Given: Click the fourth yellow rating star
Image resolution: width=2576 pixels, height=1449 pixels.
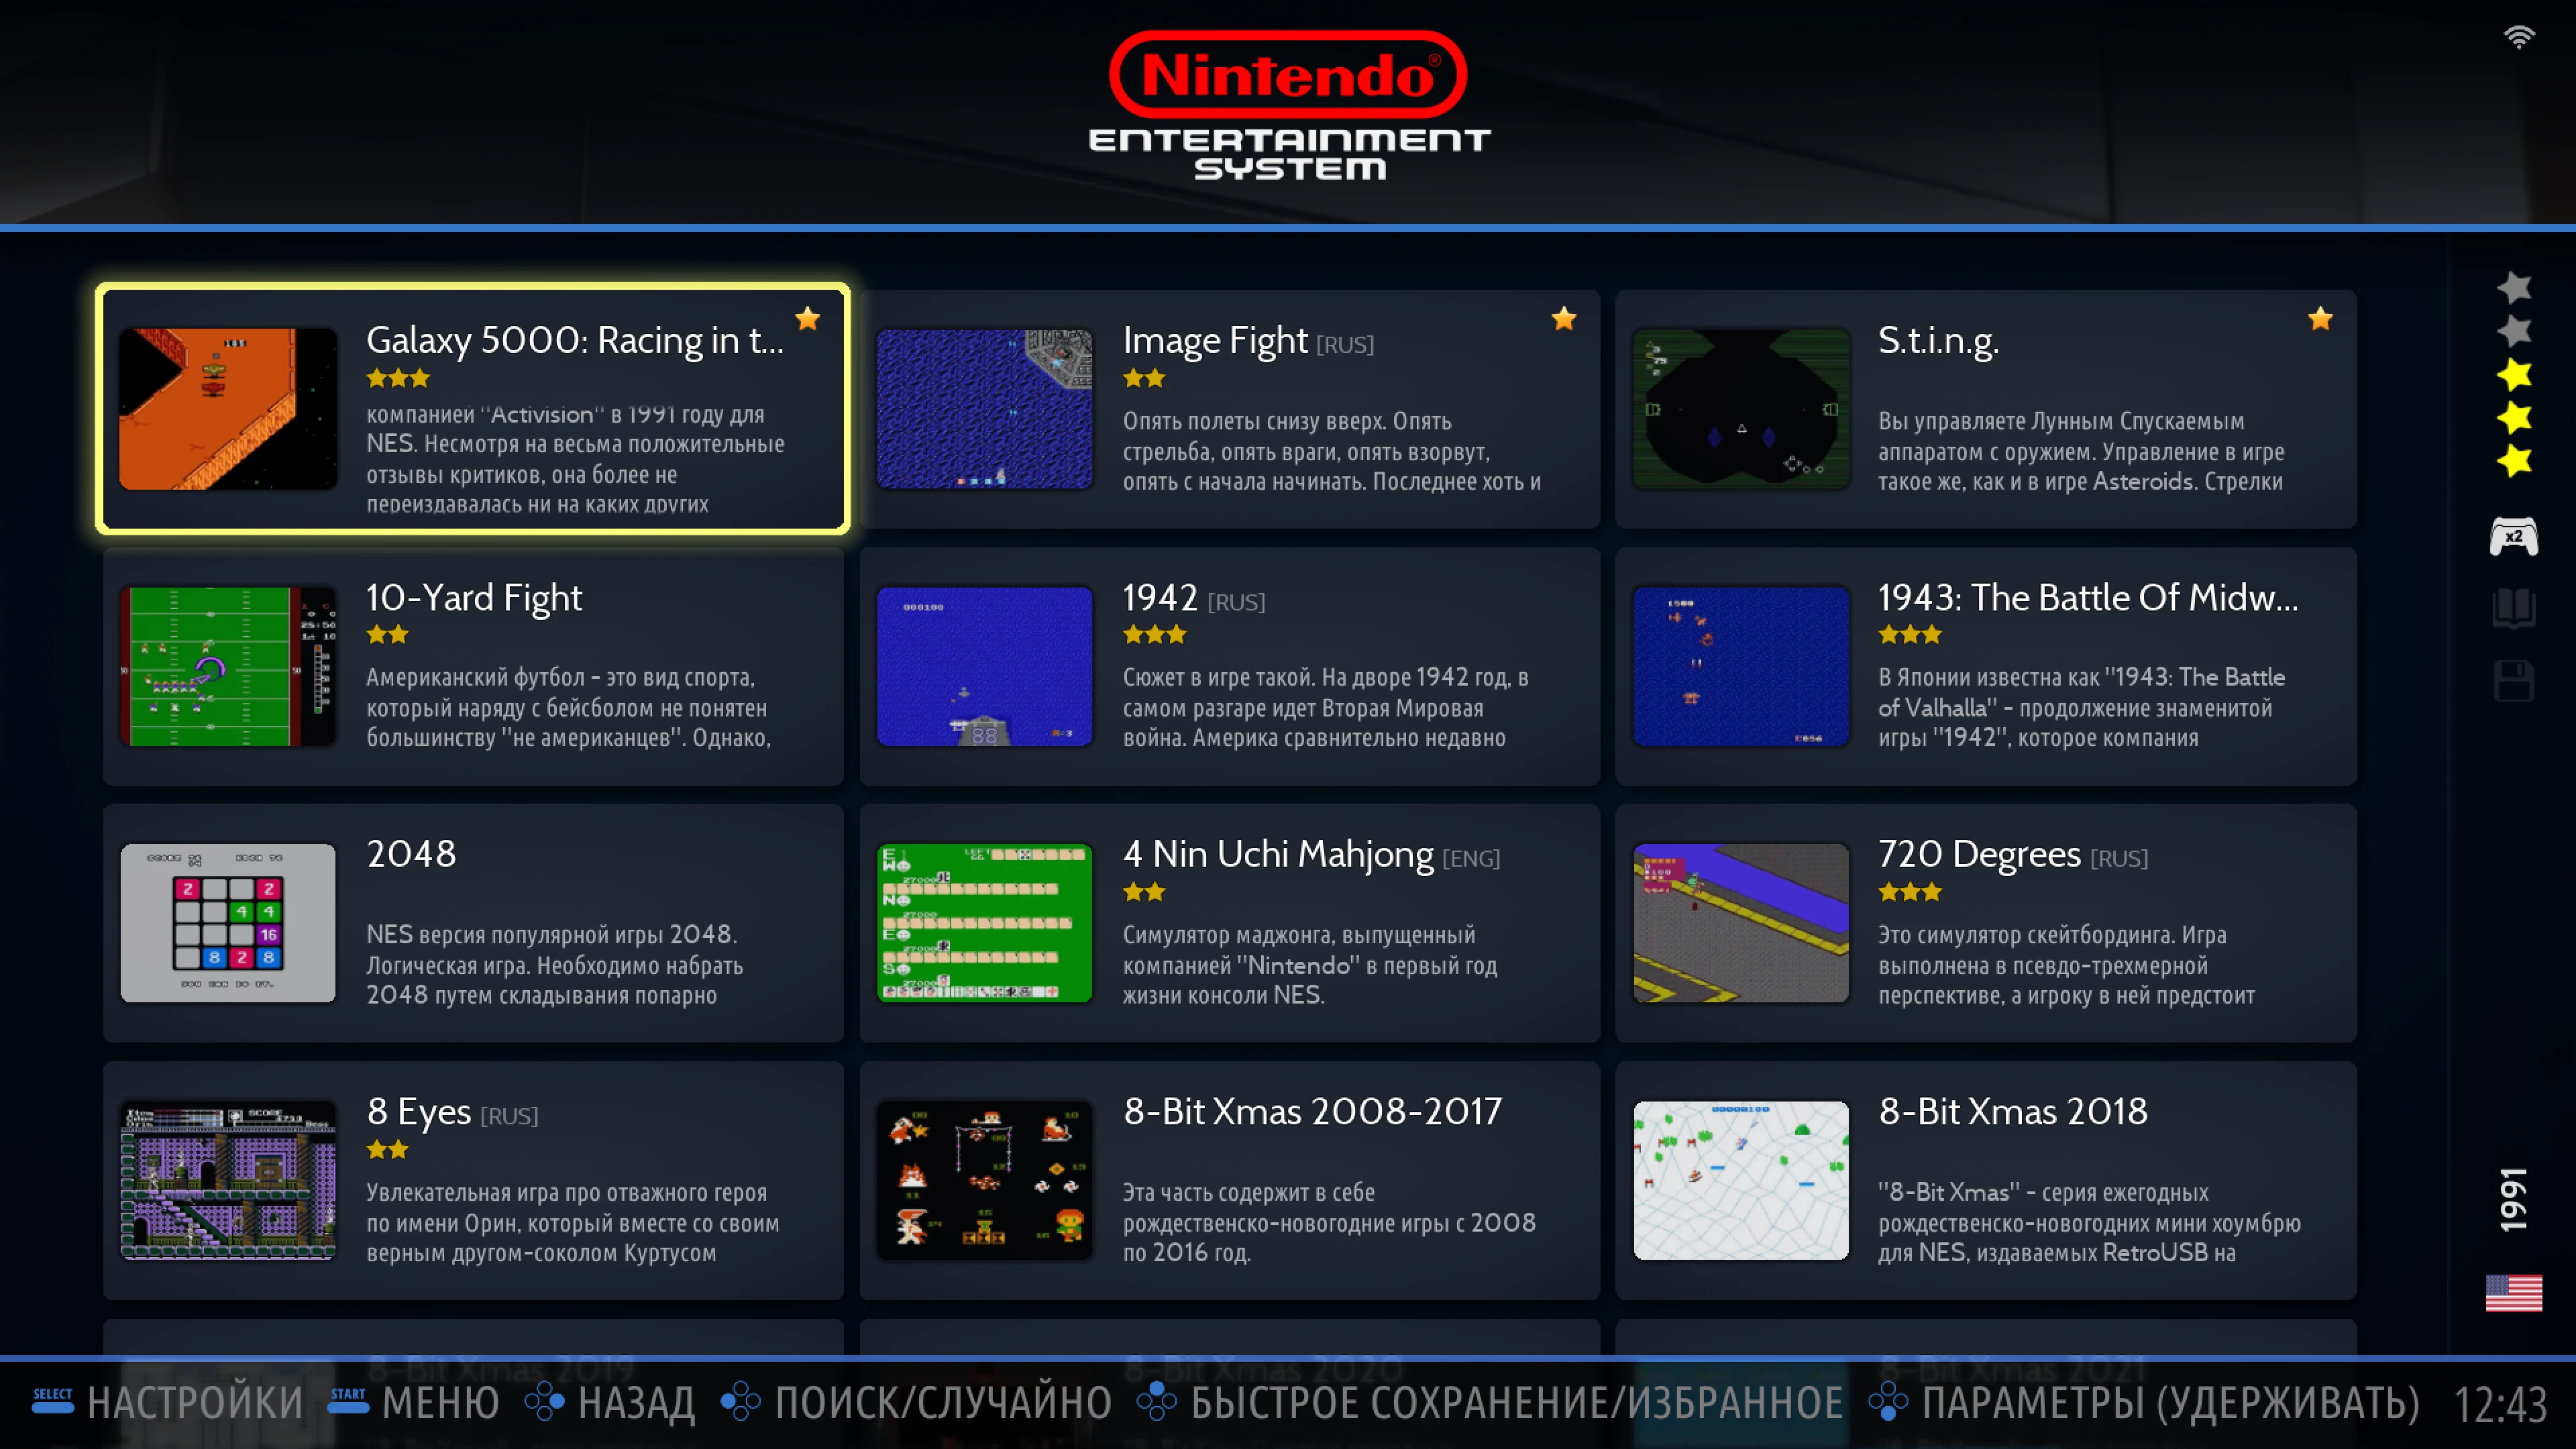Looking at the screenshot, I should coord(2513,418).
